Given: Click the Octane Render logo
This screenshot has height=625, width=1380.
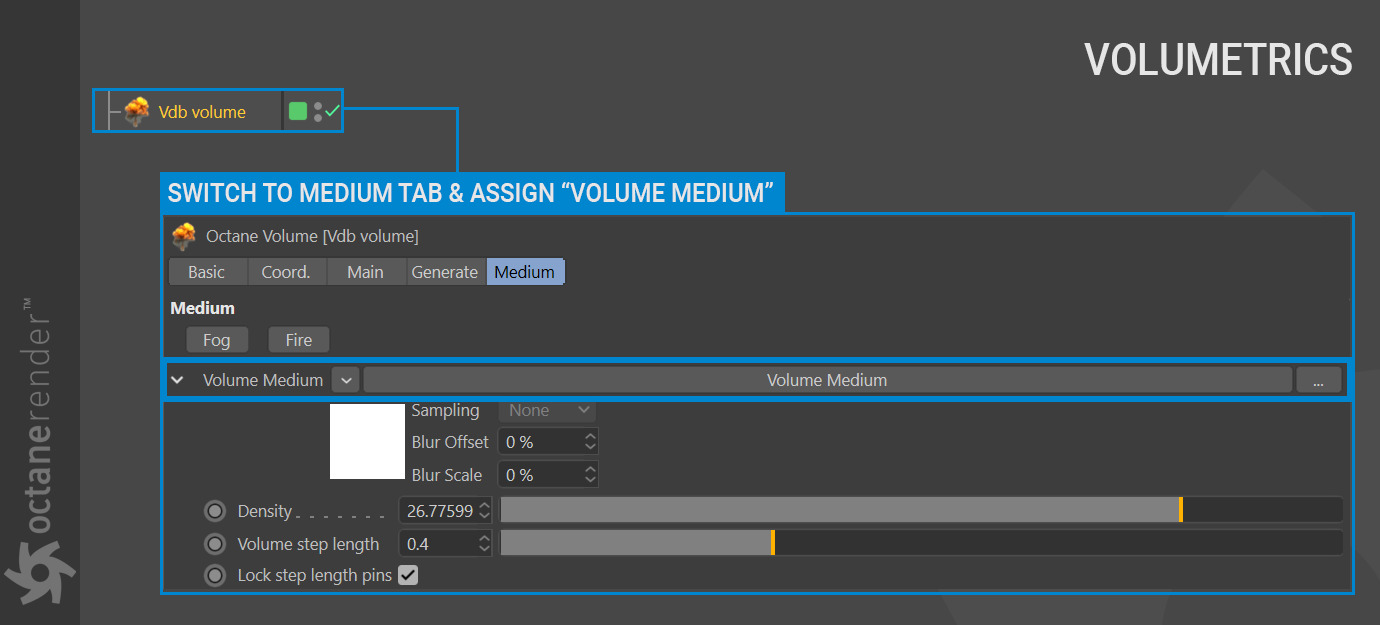Looking at the screenshot, I should [37, 569].
